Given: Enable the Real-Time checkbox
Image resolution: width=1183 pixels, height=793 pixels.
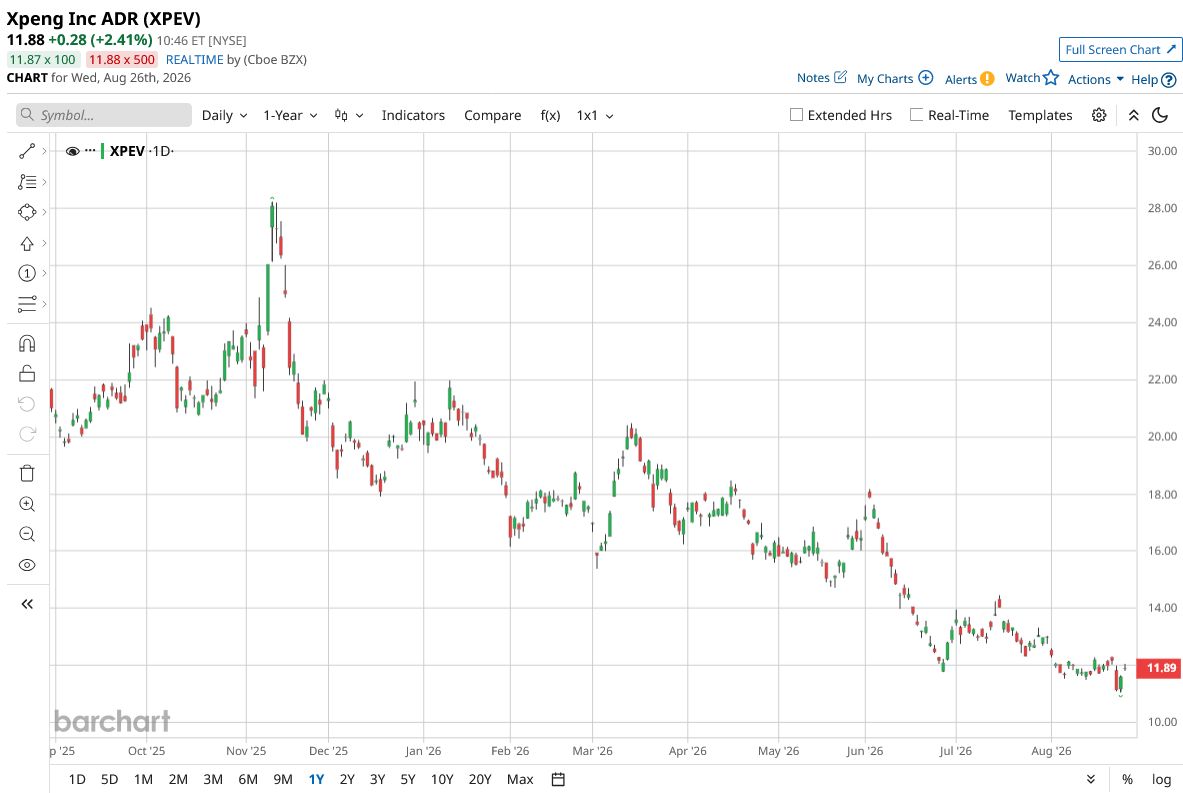Looking at the screenshot, I should (916, 115).
